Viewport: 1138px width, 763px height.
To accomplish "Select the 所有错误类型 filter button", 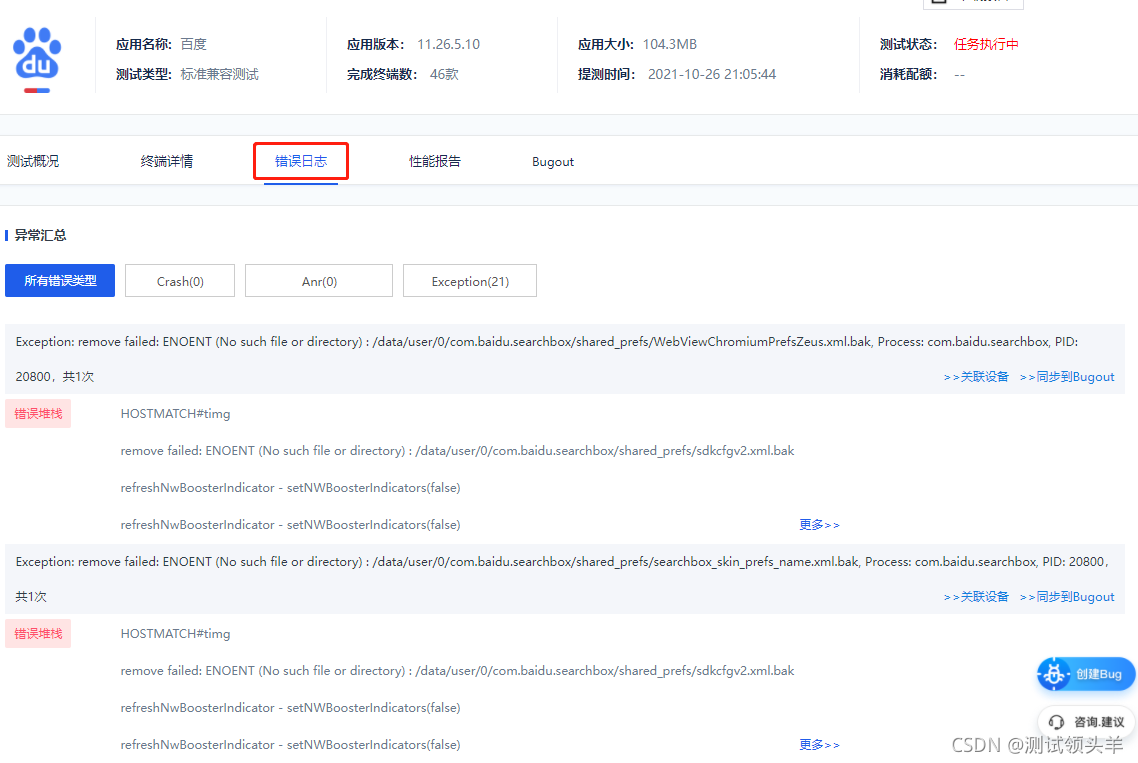I will [60, 280].
